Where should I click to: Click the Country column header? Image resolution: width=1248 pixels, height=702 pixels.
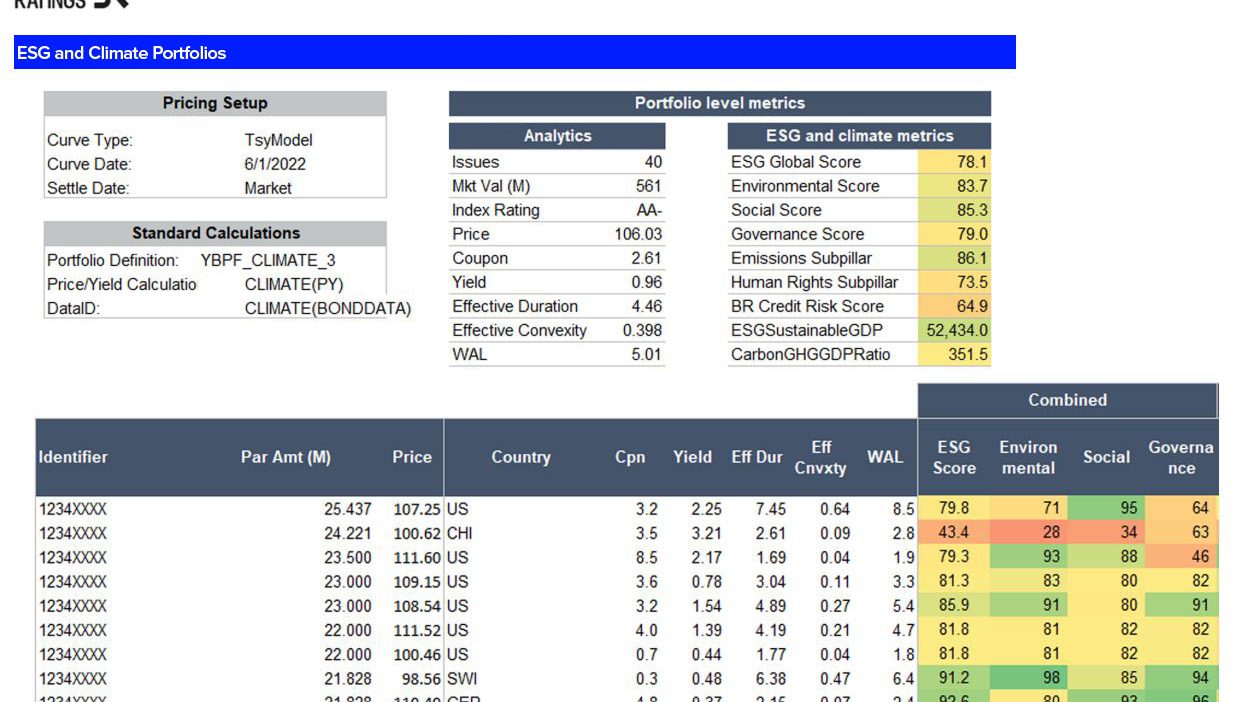click(x=520, y=457)
